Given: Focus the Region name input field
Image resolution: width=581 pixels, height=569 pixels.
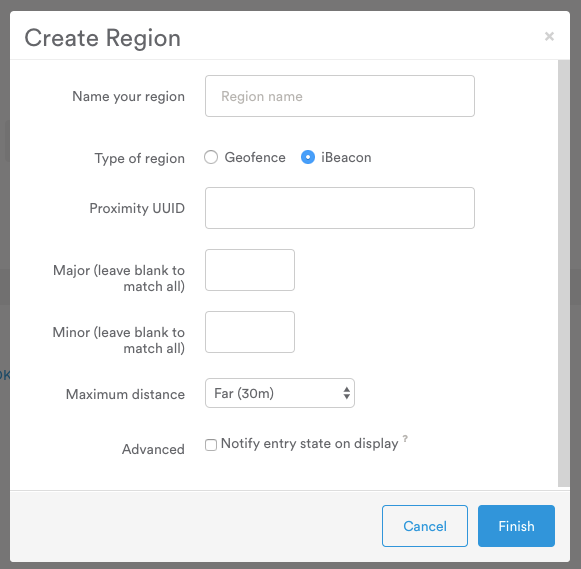Looking at the screenshot, I should 340,96.
